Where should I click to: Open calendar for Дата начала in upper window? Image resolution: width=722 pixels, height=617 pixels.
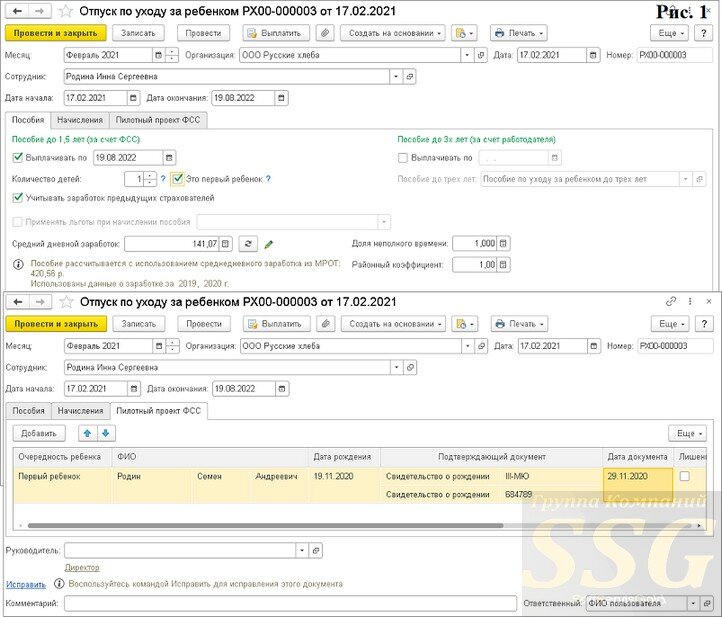click(133, 98)
